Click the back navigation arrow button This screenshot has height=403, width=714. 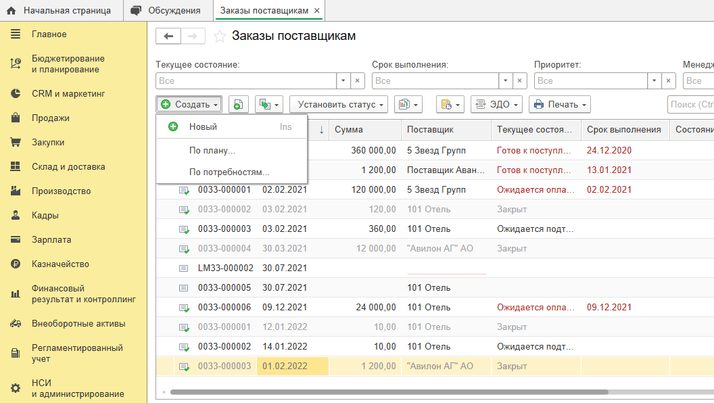click(x=168, y=36)
